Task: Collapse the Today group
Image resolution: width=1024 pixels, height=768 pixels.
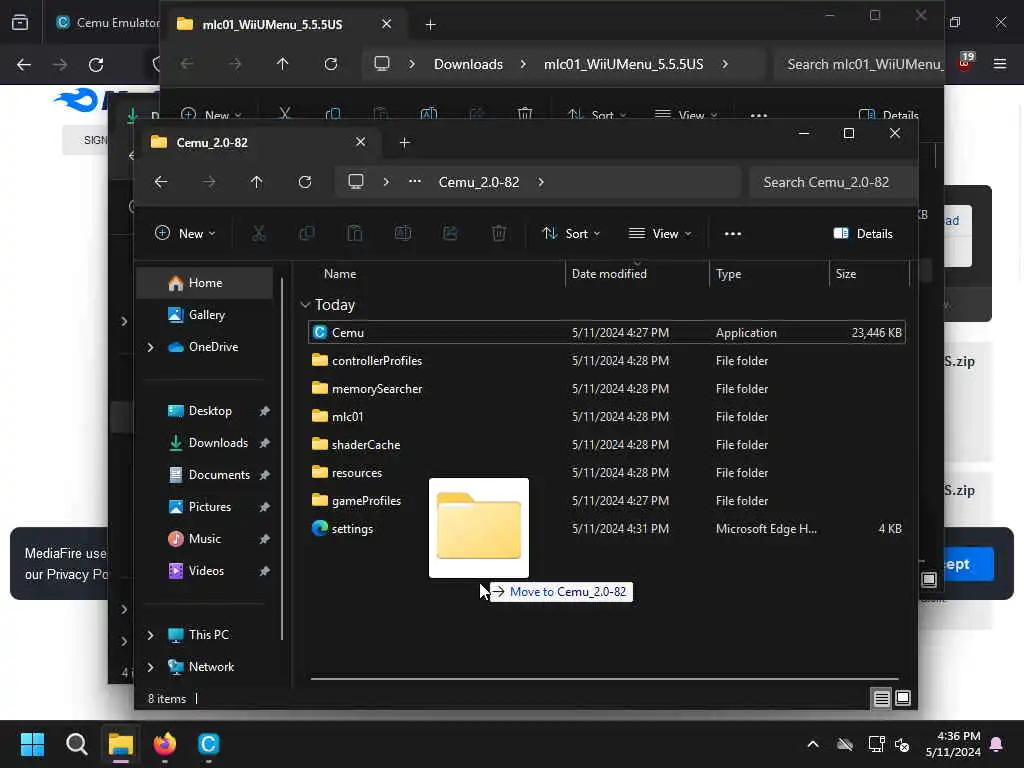Action: [305, 305]
